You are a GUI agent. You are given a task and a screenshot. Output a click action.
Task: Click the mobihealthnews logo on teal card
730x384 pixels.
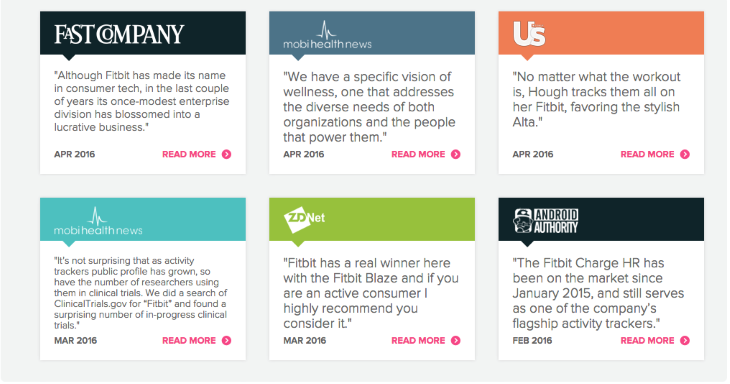point(98,221)
